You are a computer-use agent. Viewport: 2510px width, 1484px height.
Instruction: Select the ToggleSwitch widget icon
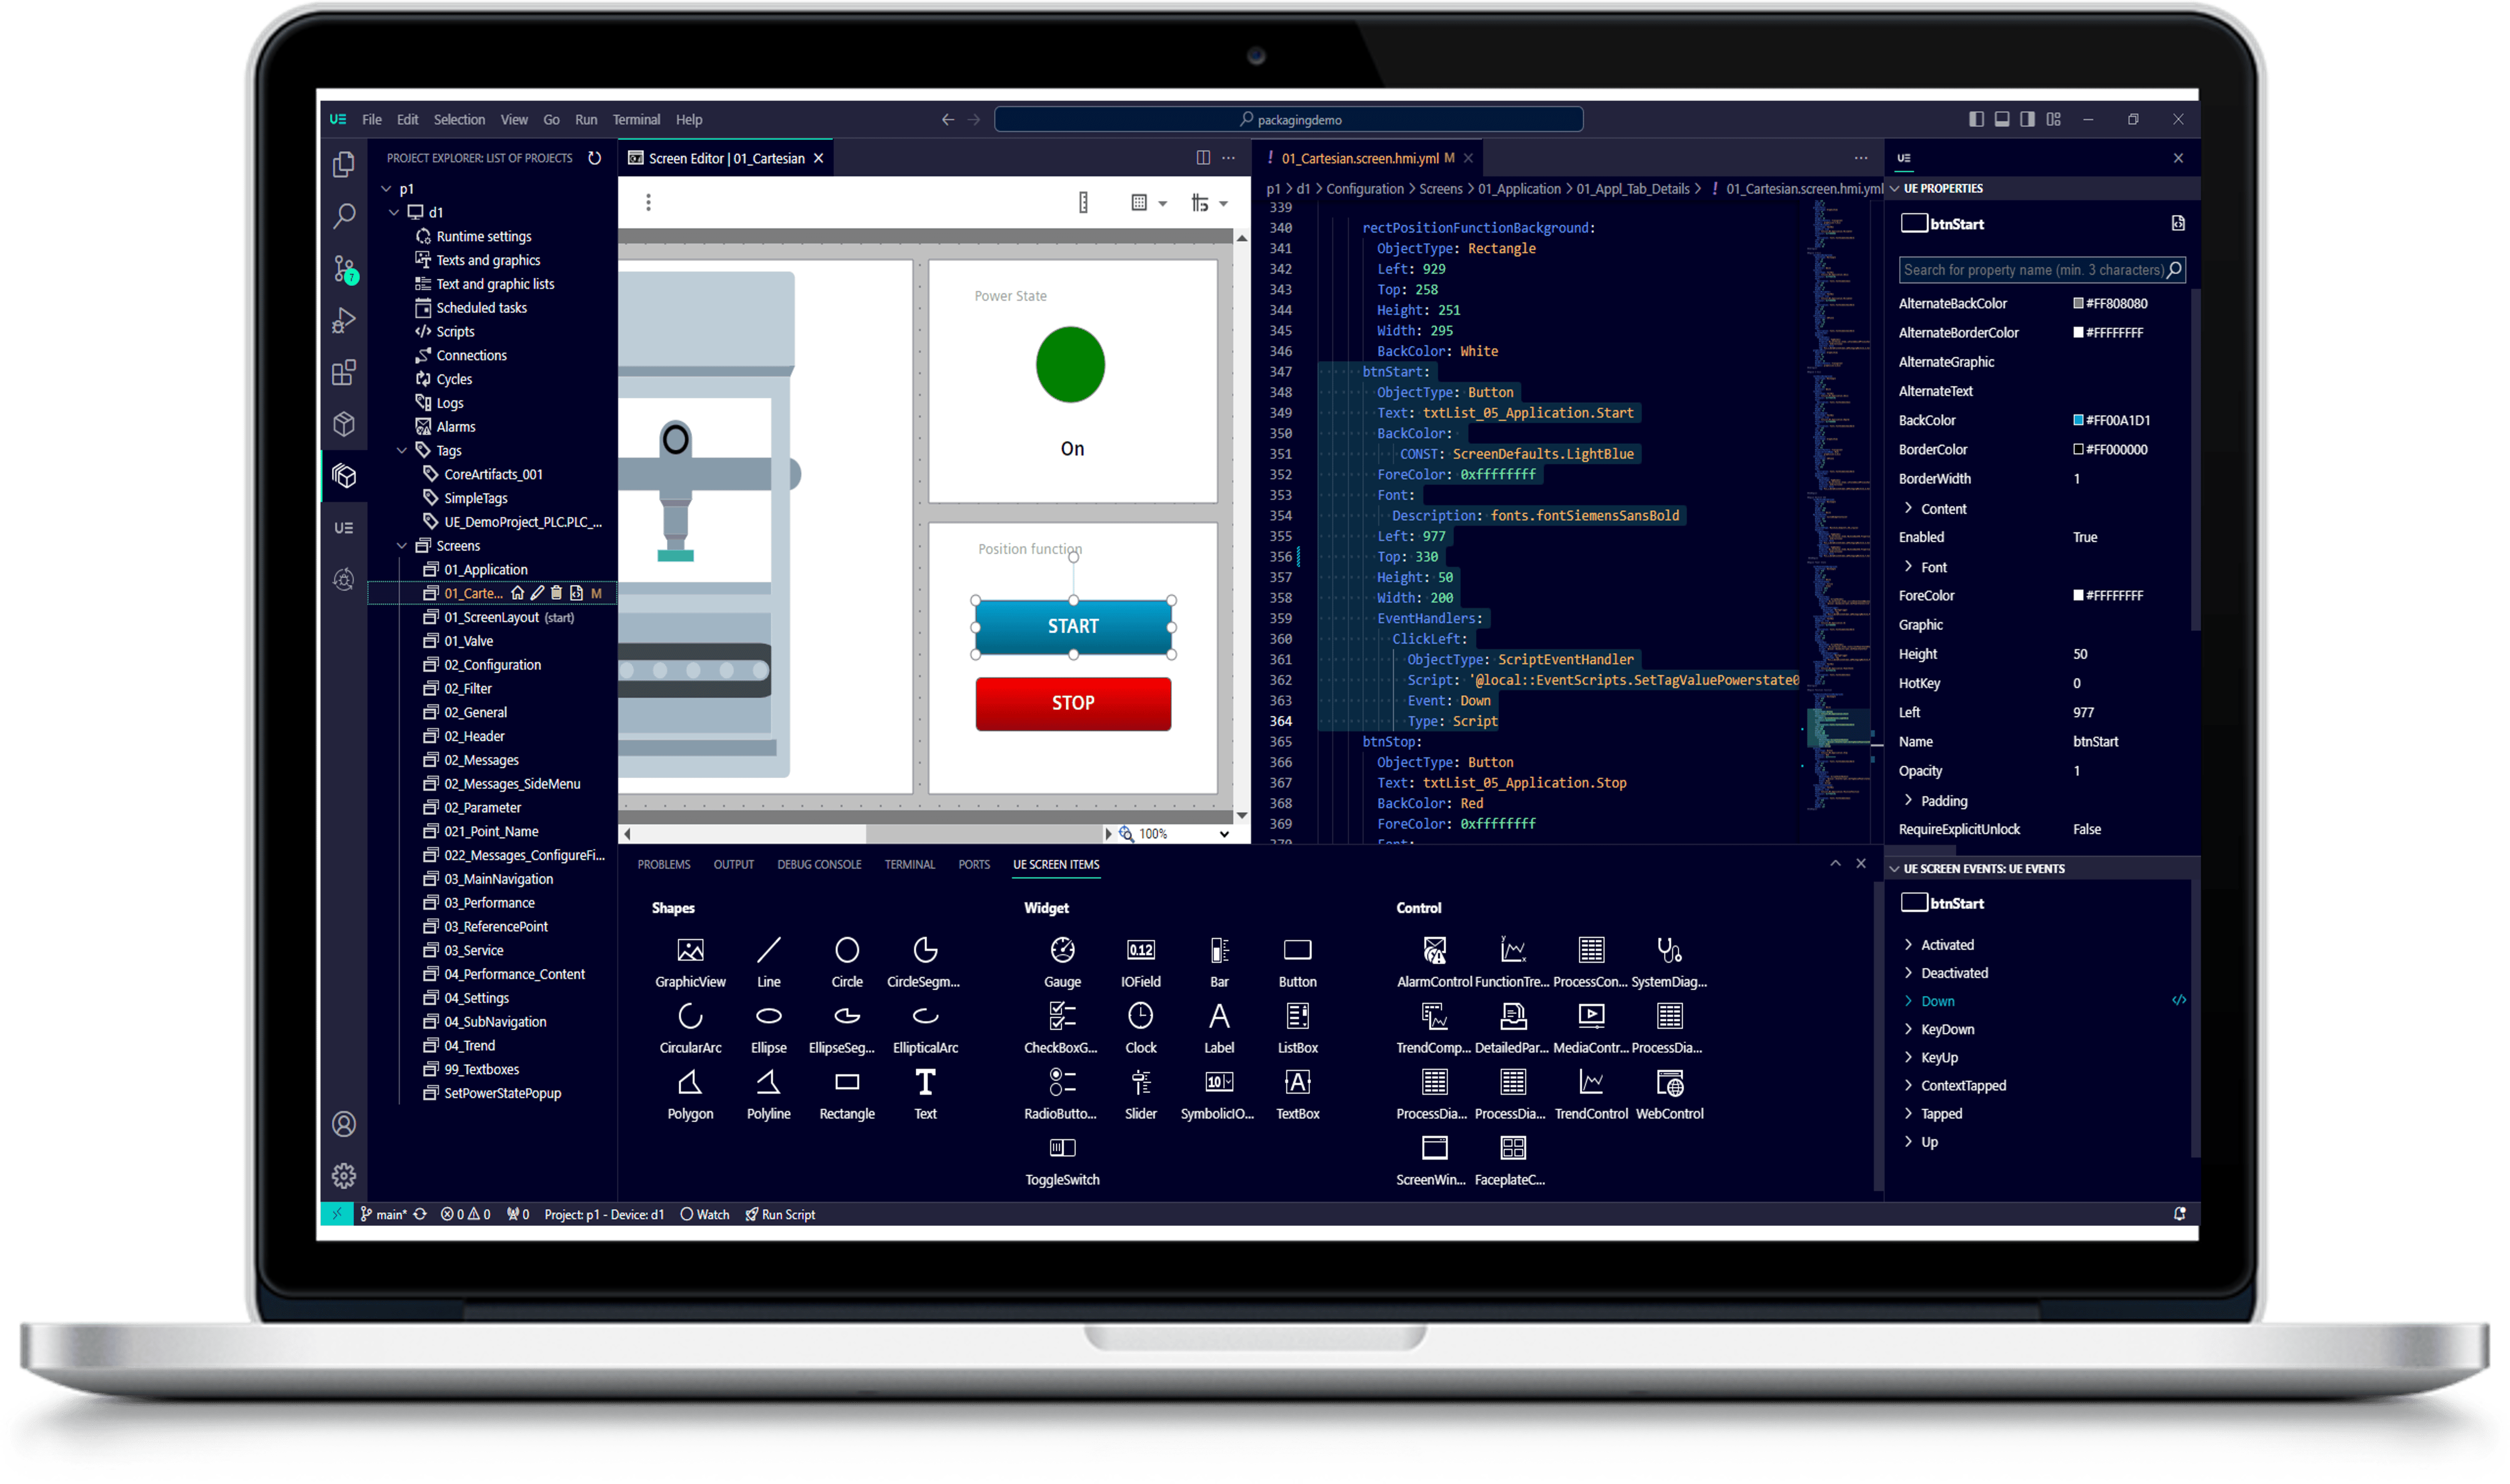(x=1063, y=1148)
